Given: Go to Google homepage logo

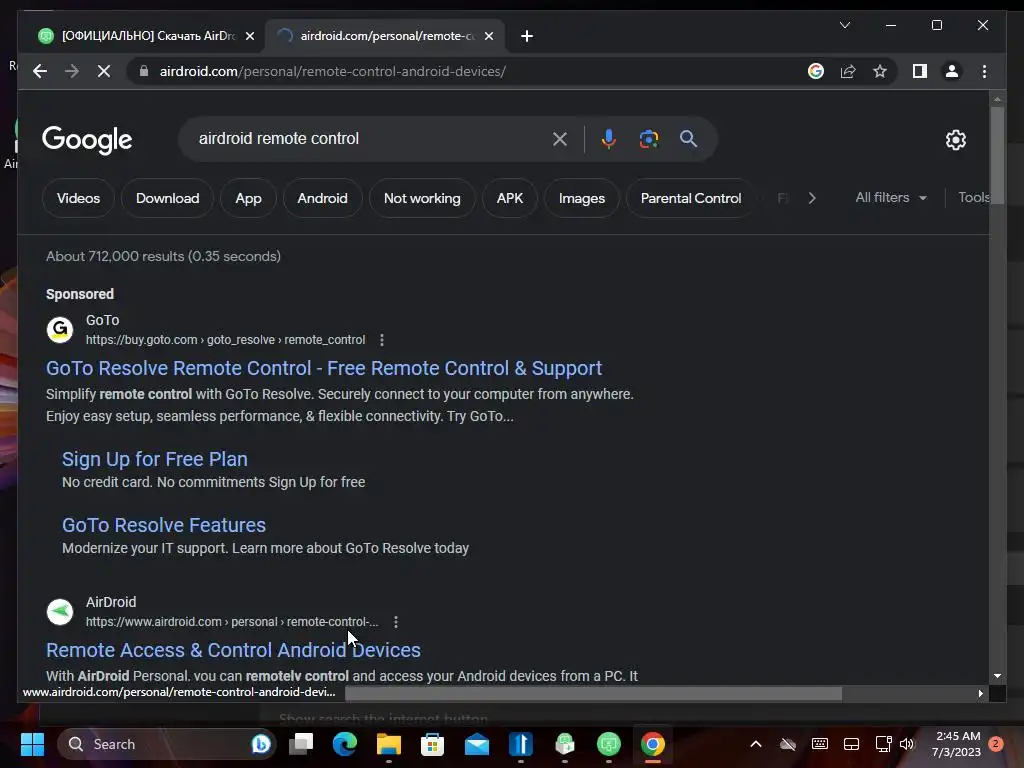Looking at the screenshot, I should (87, 140).
